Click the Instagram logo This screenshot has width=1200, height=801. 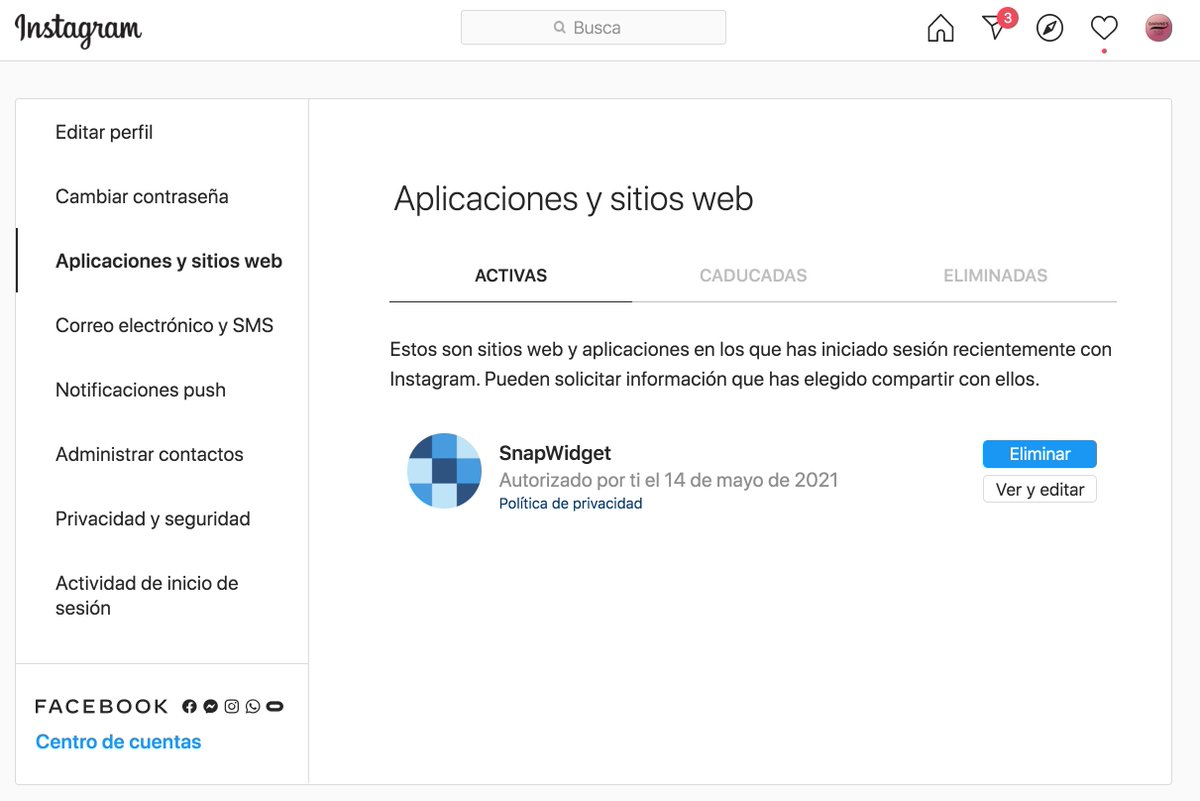78,30
